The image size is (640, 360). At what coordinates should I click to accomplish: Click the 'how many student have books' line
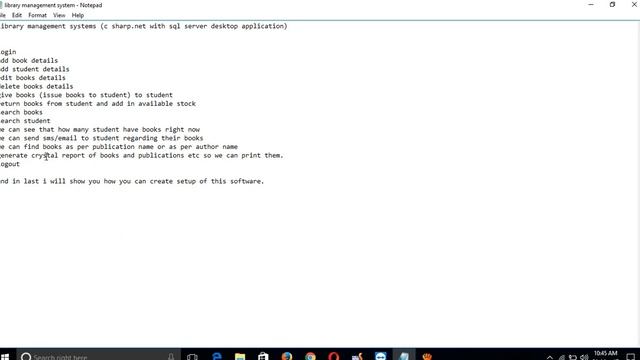[100, 129]
